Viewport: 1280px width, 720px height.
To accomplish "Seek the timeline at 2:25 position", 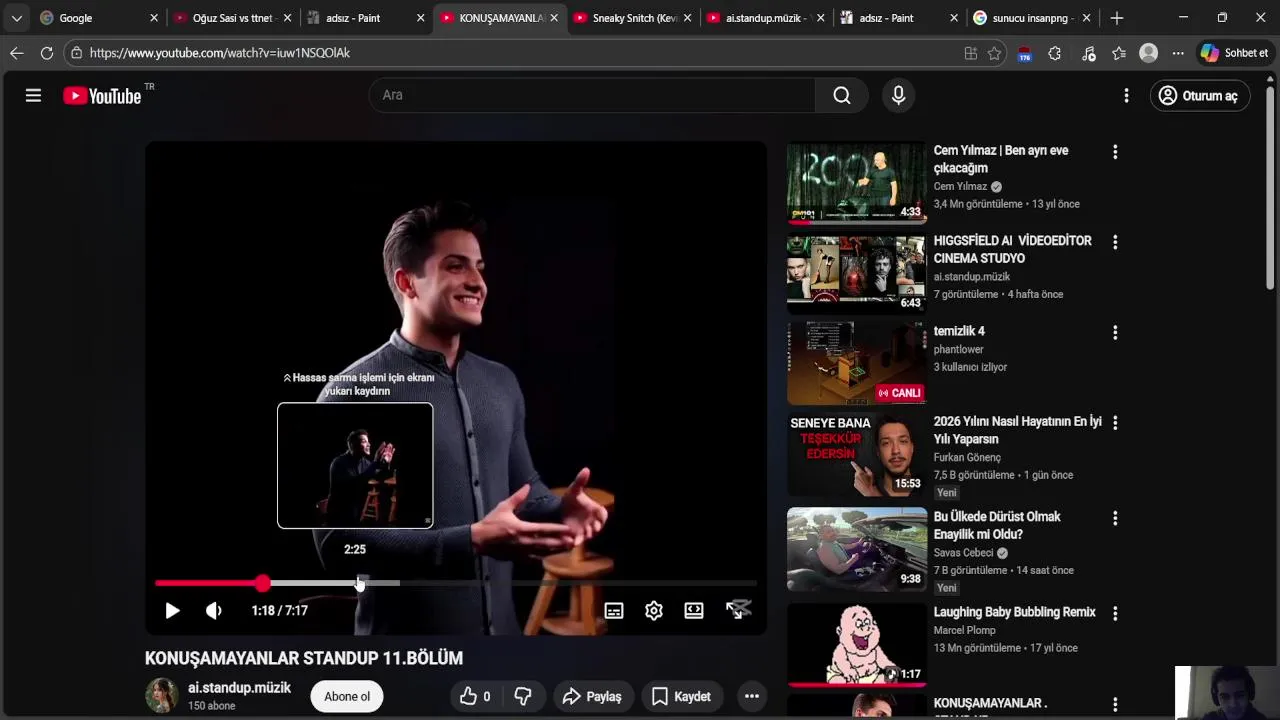I will click(360, 583).
